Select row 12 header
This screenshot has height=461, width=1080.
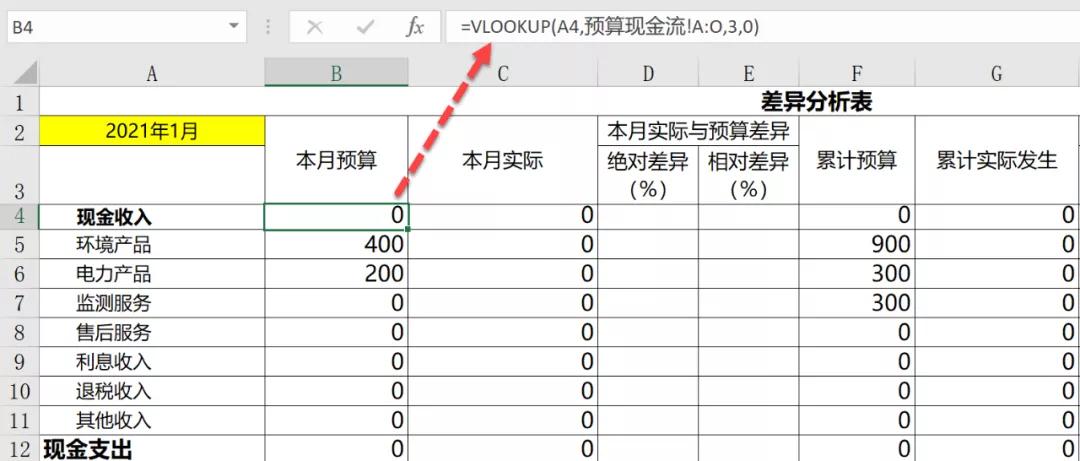(19, 449)
